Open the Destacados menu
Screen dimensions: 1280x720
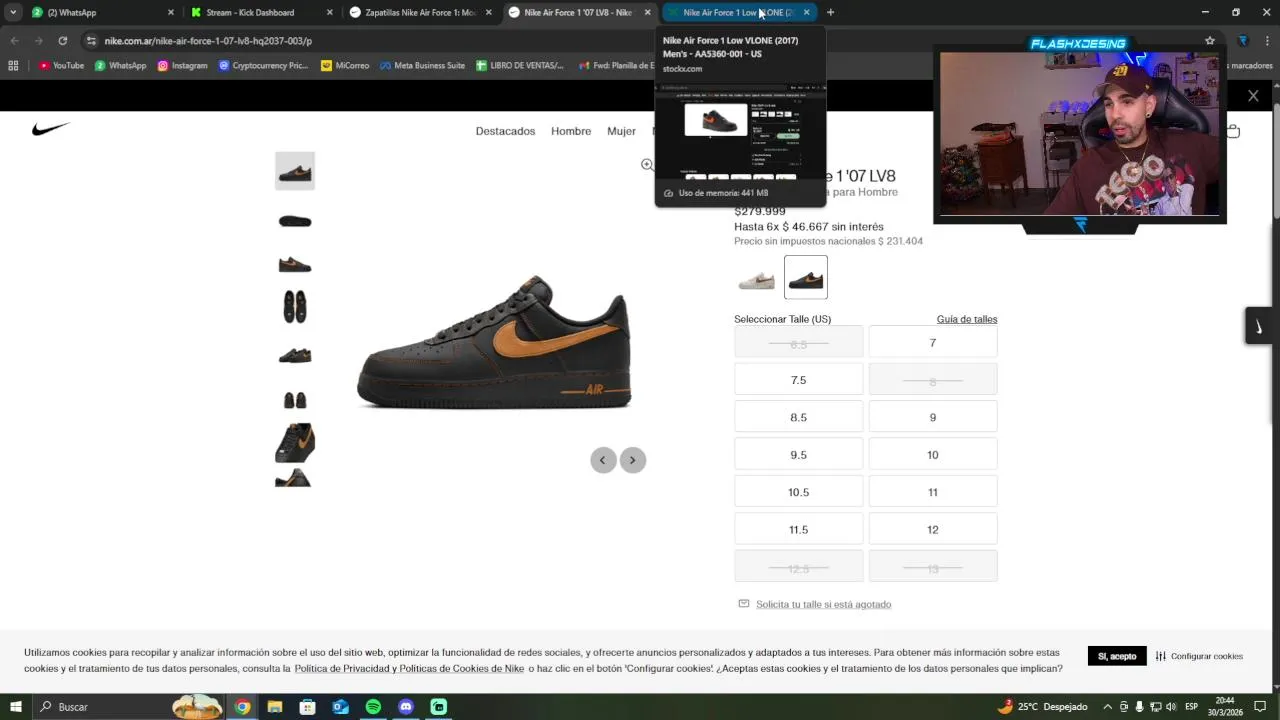tap(505, 131)
